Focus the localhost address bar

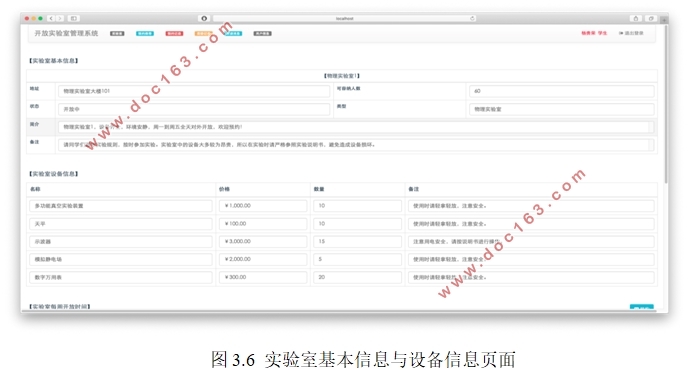pos(344,18)
